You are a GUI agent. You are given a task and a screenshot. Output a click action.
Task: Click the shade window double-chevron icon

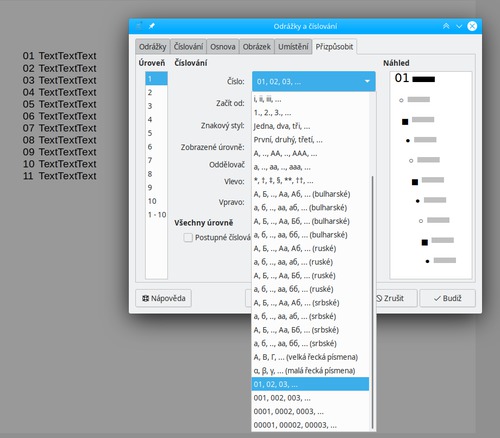(446, 26)
